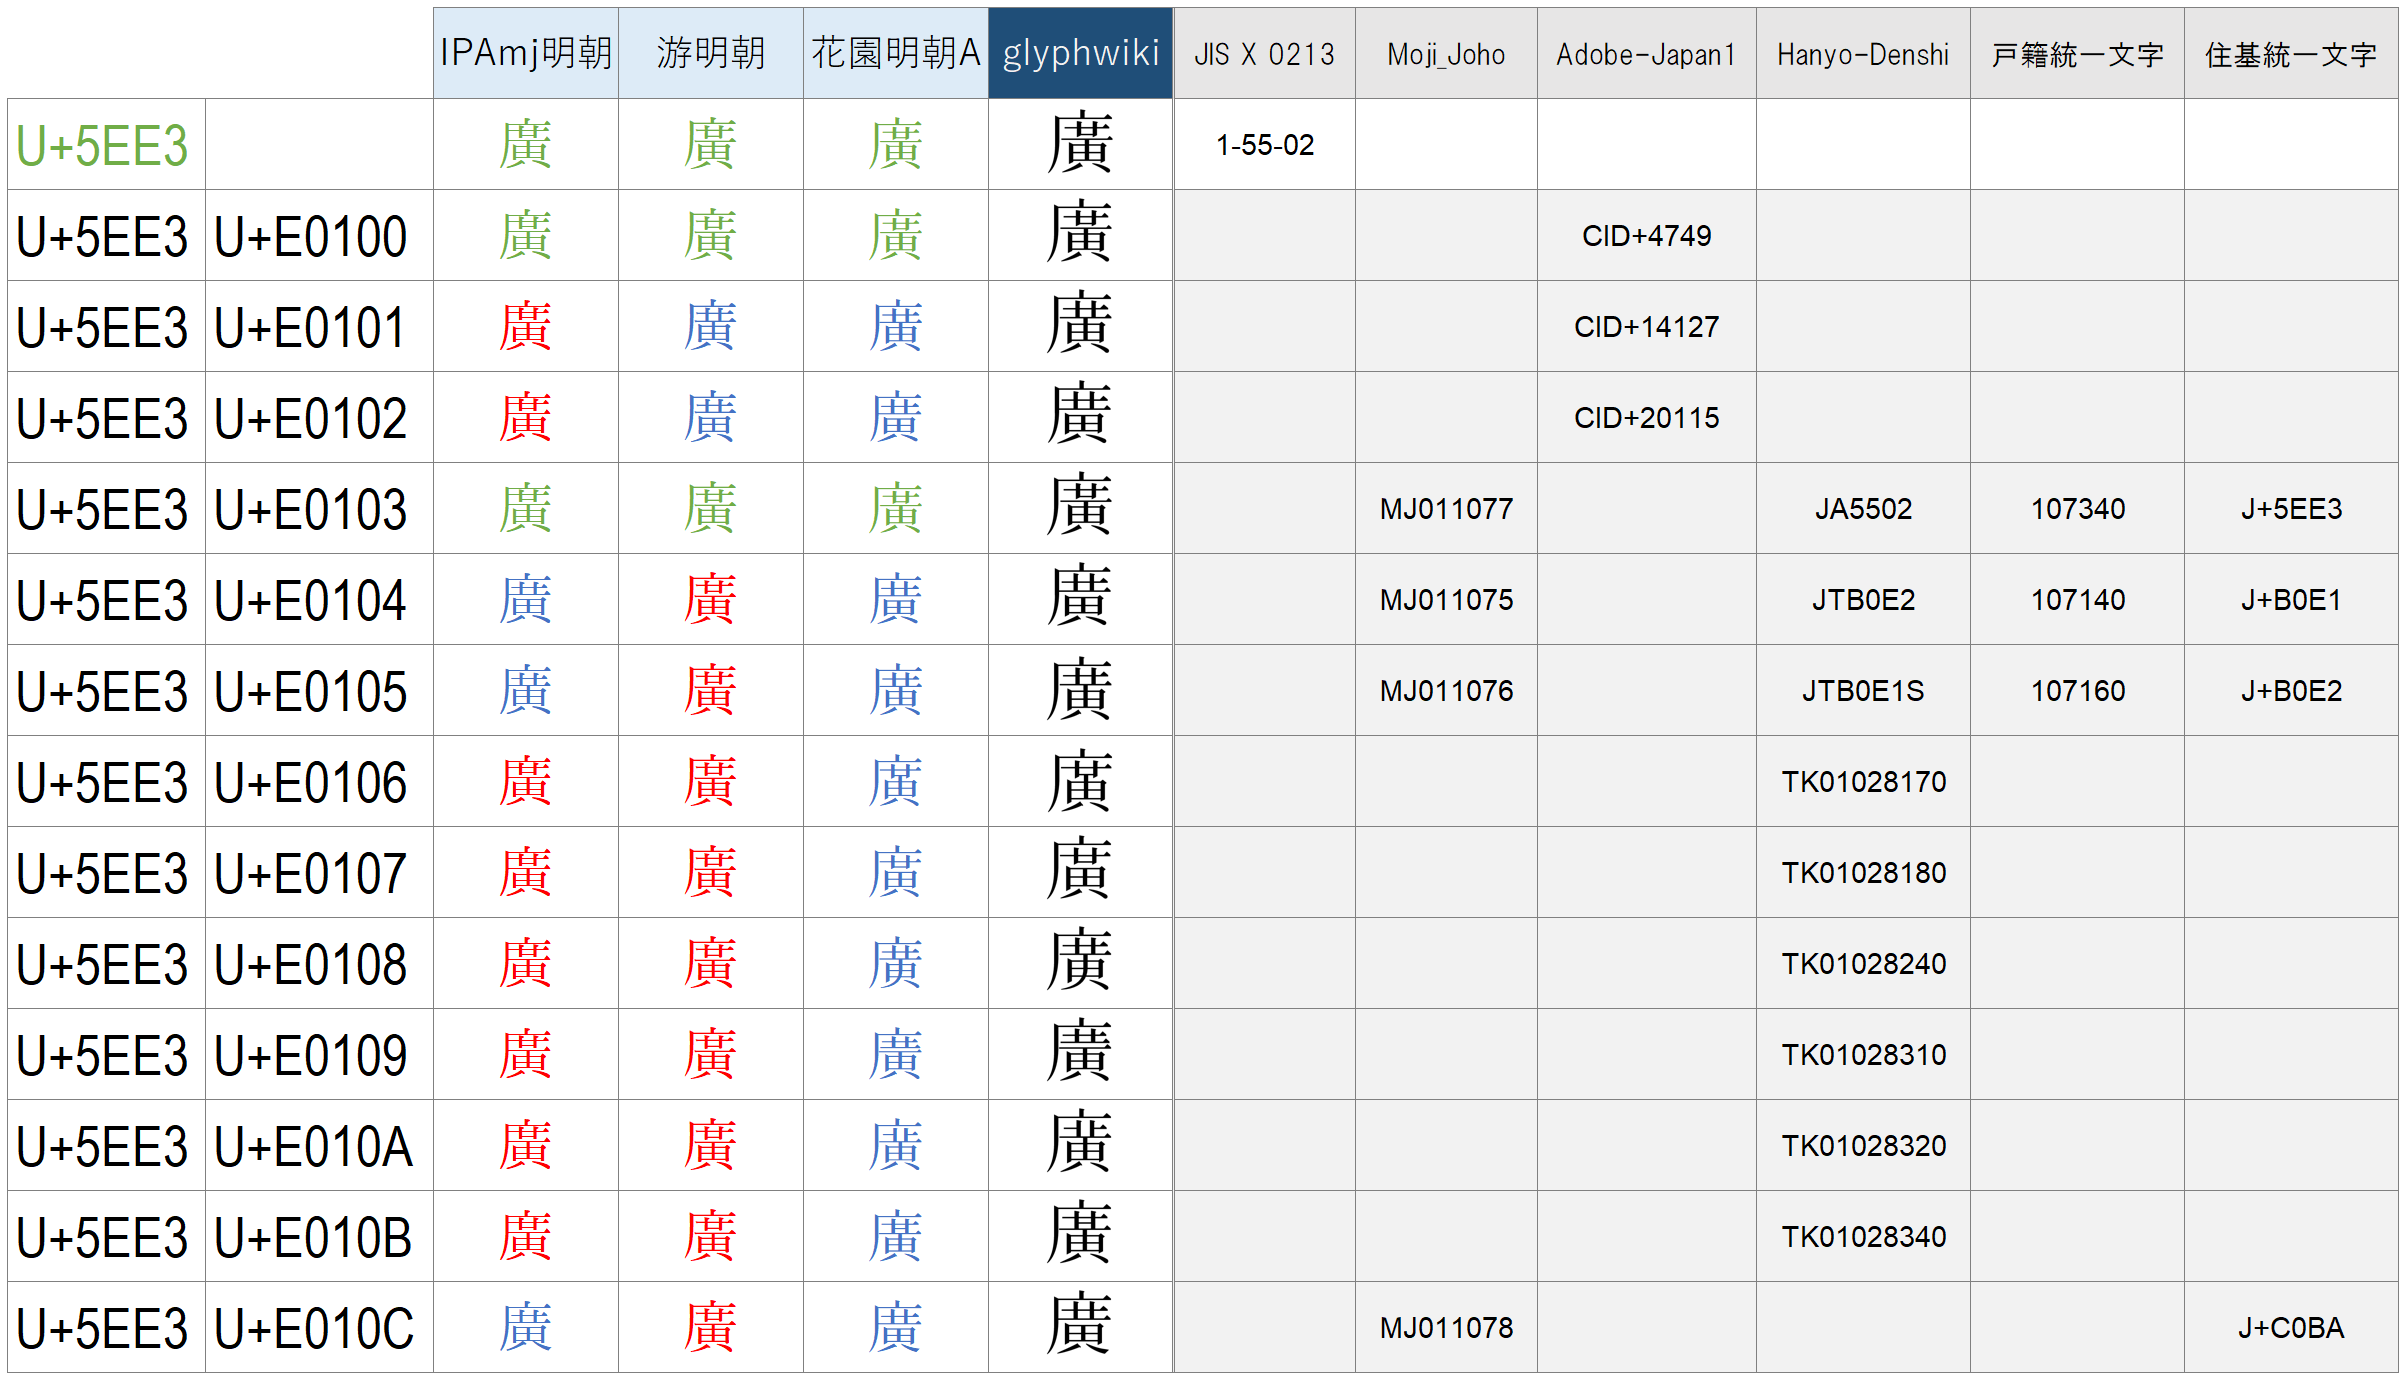Select the MJ011075 cell
This screenshot has width=2406, height=1379.
click(x=1446, y=599)
